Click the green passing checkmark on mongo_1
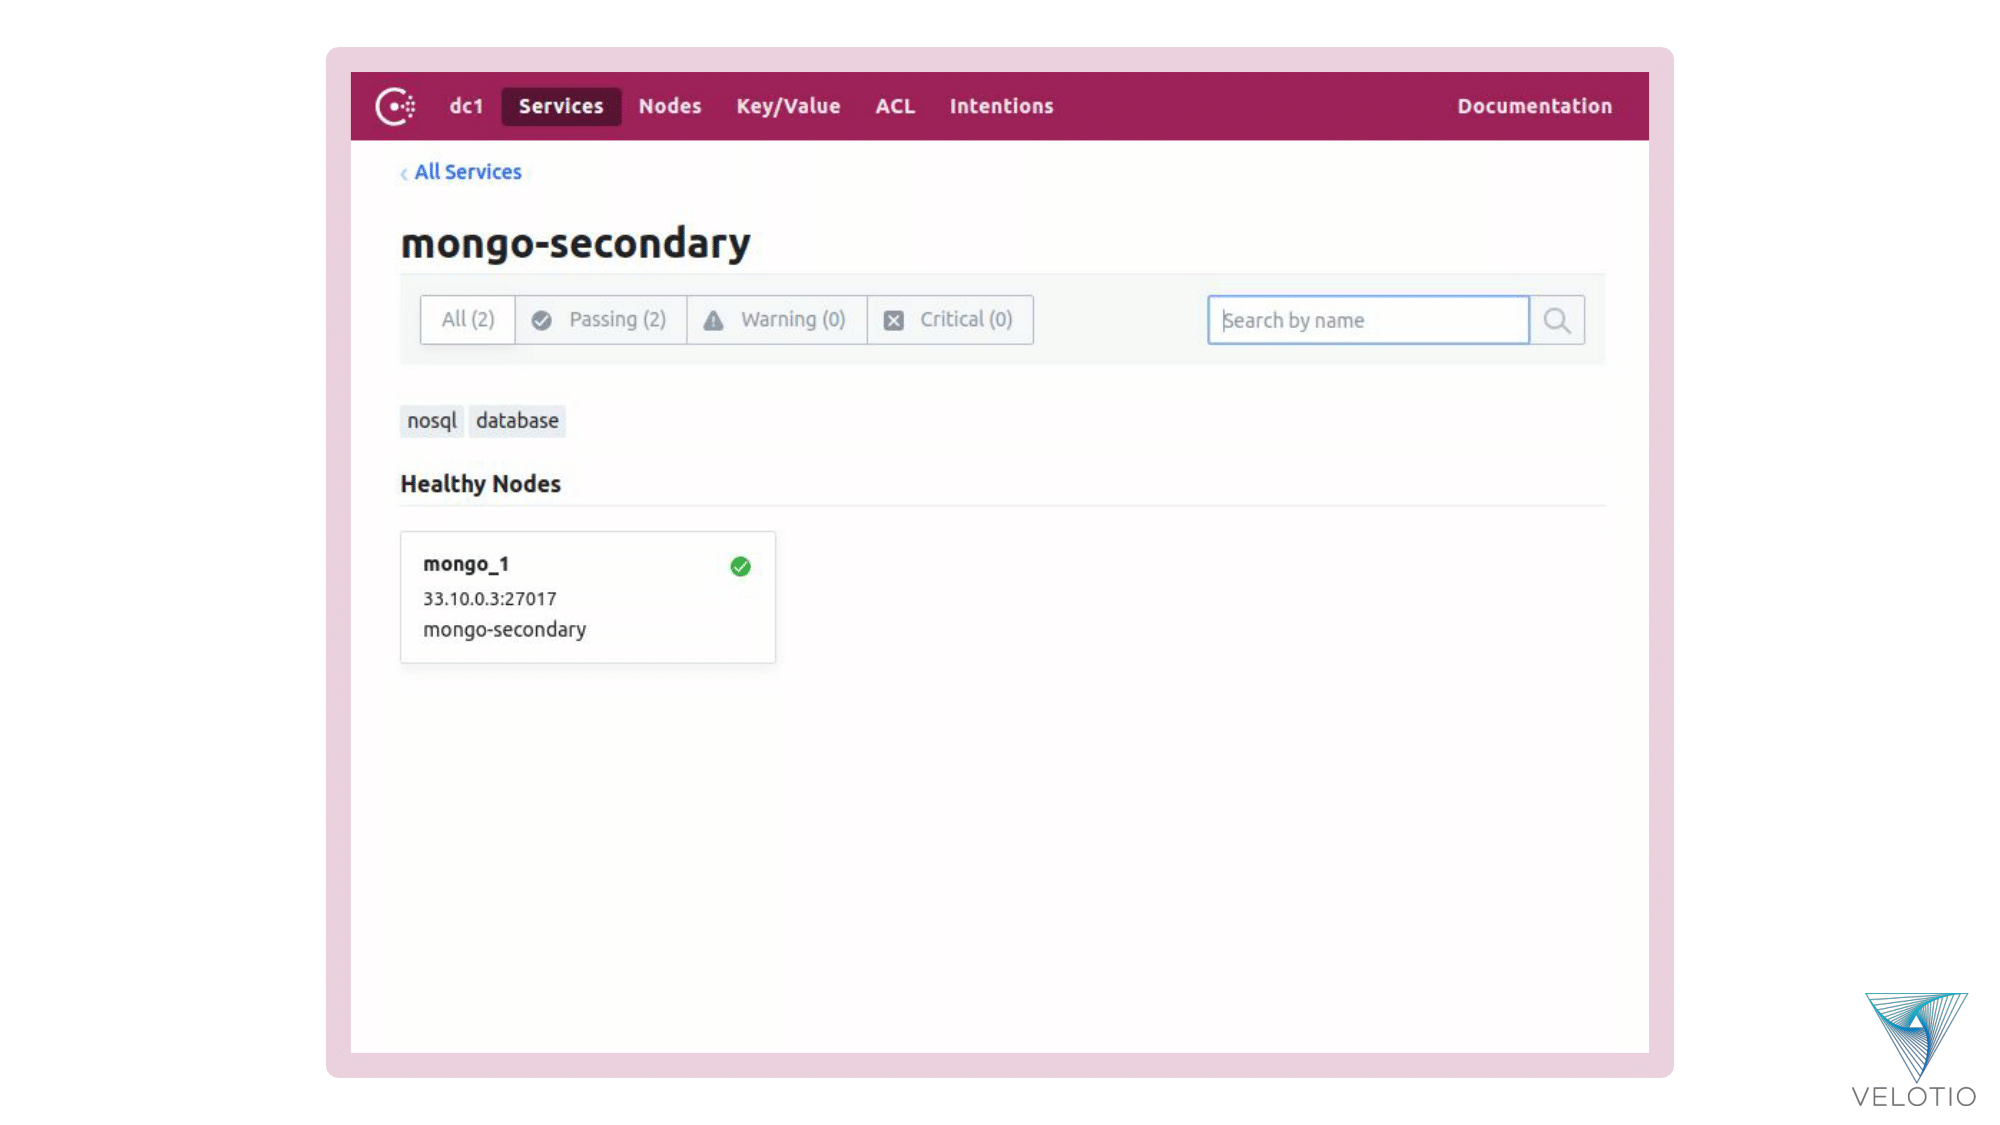Viewport: 2000px width, 1125px height. (x=740, y=567)
